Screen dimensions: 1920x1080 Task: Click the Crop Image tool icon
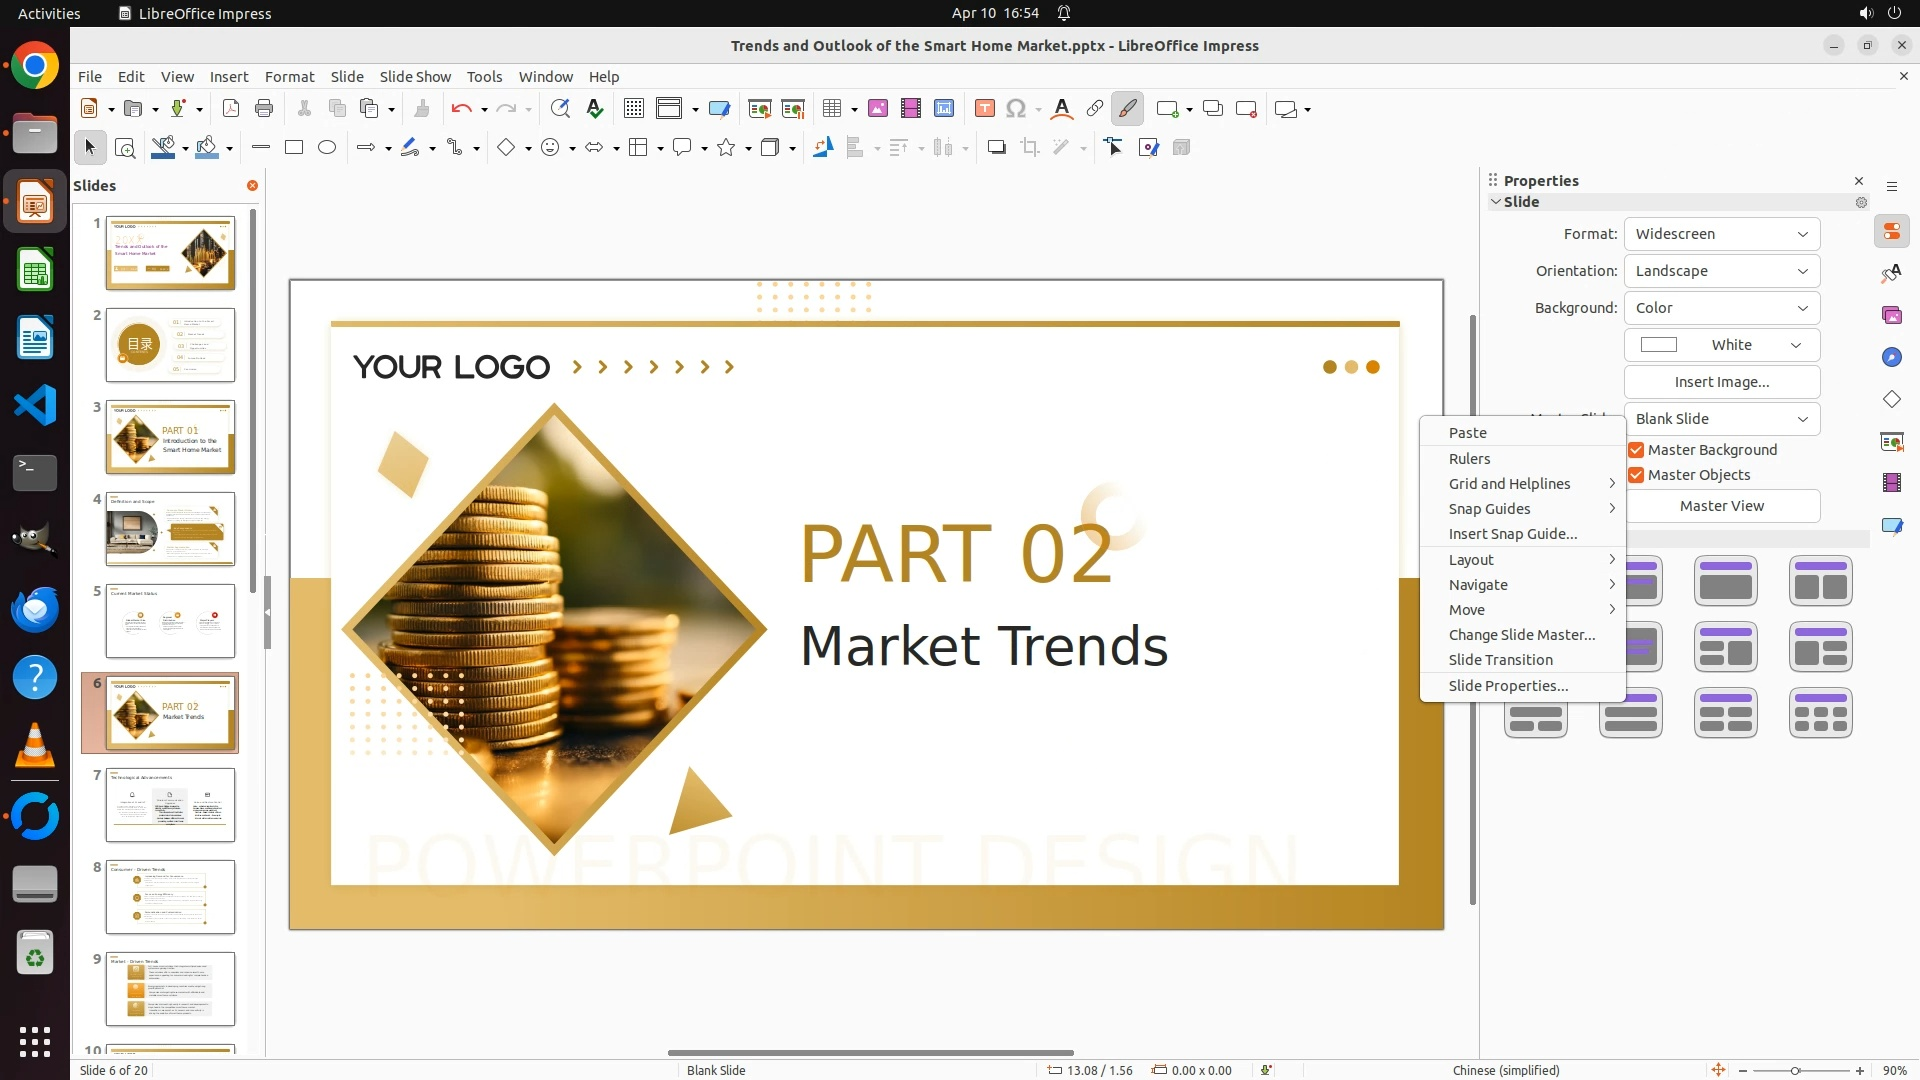1029,148
